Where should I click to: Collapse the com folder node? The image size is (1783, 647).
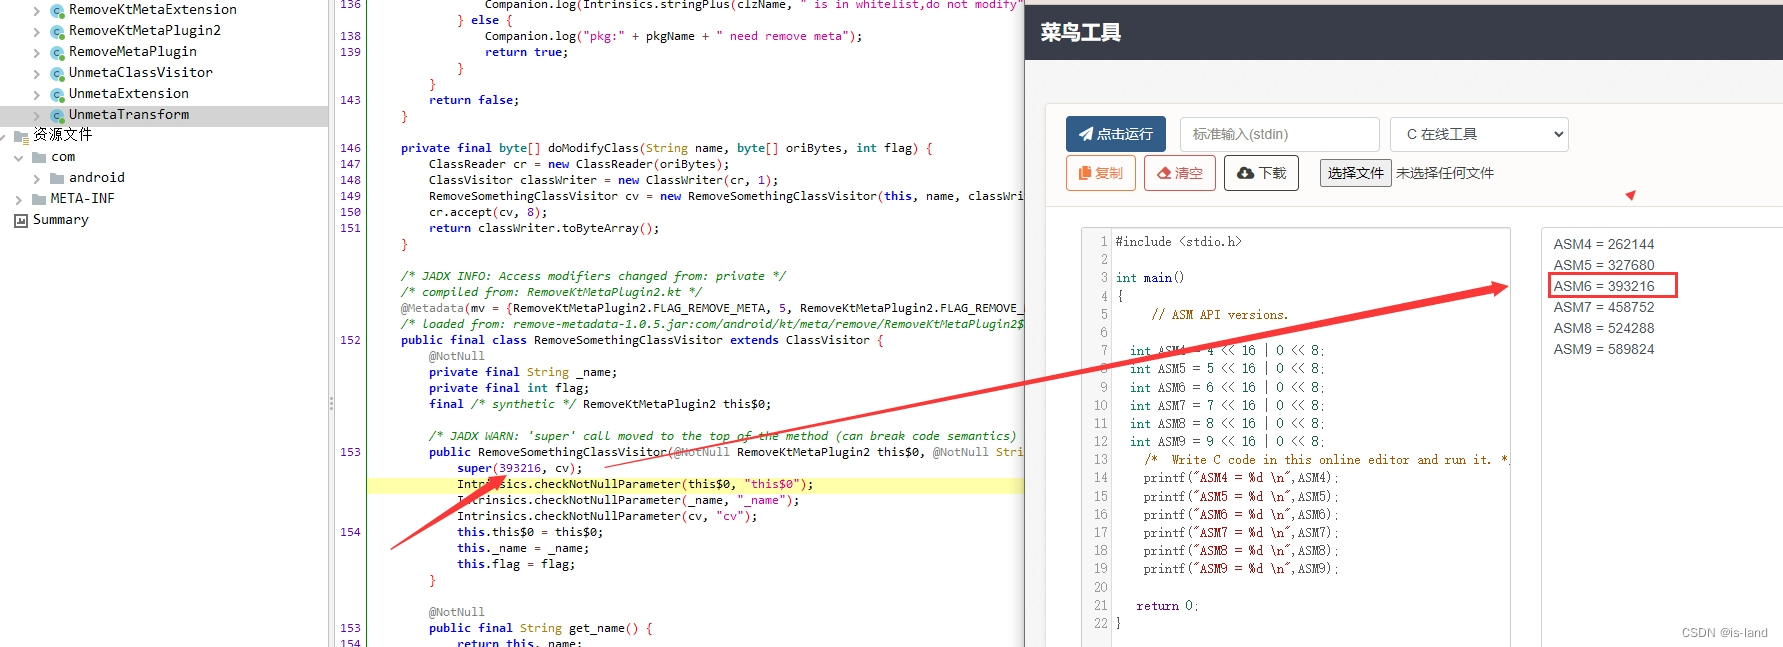pos(19,157)
